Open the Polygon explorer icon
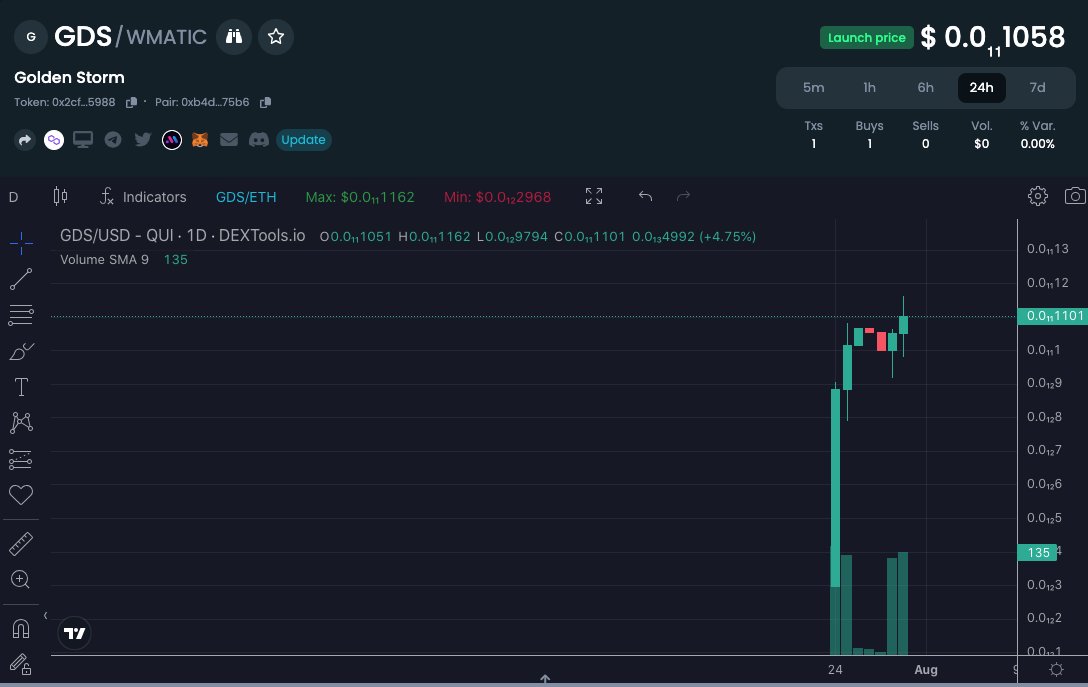The height and width of the screenshot is (687, 1088). [54, 140]
